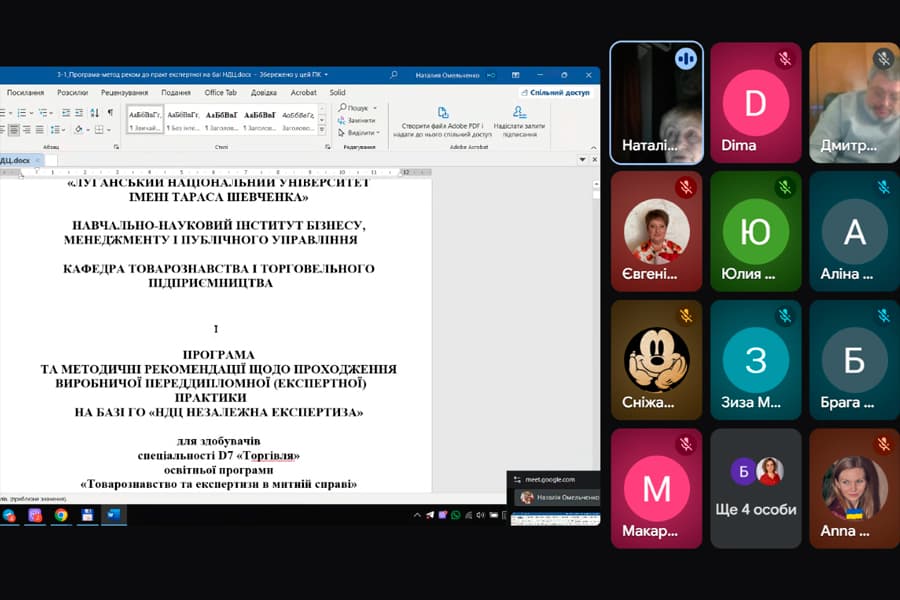Select the Dima participant tile
The image size is (900, 600).
coord(755,102)
